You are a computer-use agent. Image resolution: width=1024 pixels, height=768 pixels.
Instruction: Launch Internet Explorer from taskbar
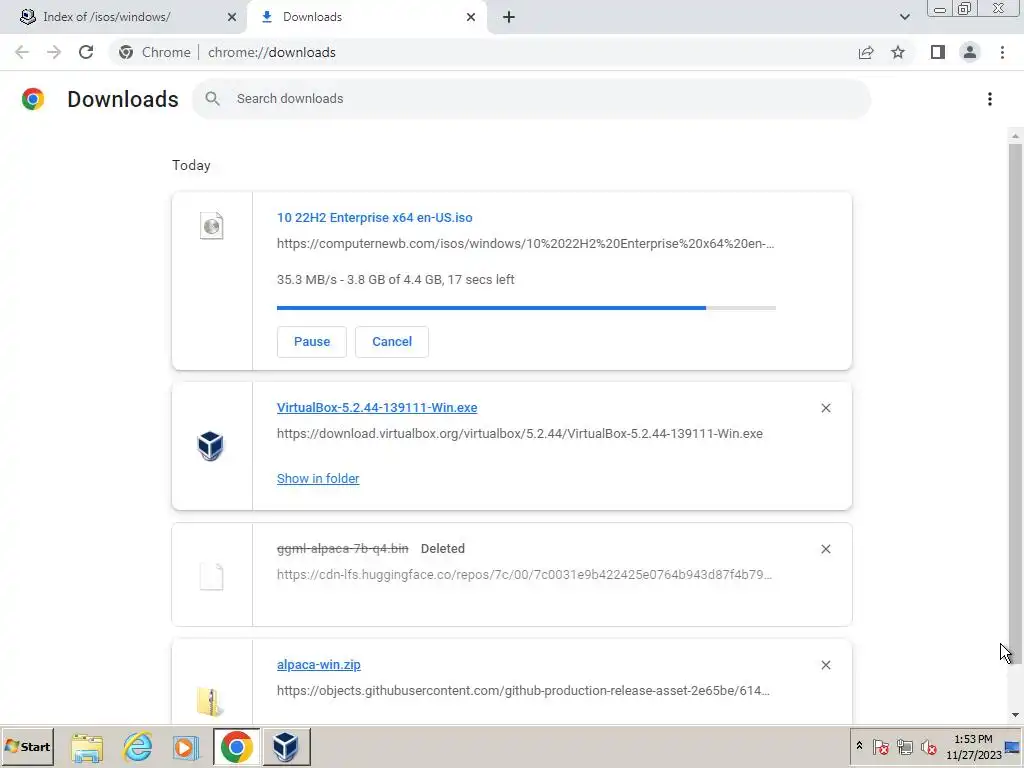click(137, 747)
